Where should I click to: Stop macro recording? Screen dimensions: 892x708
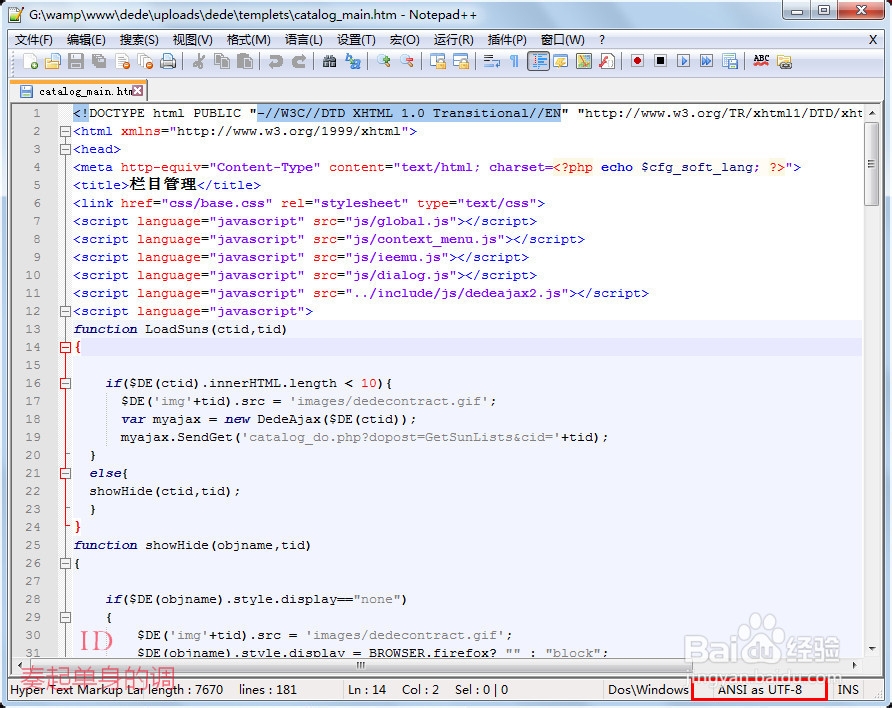tap(660, 61)
